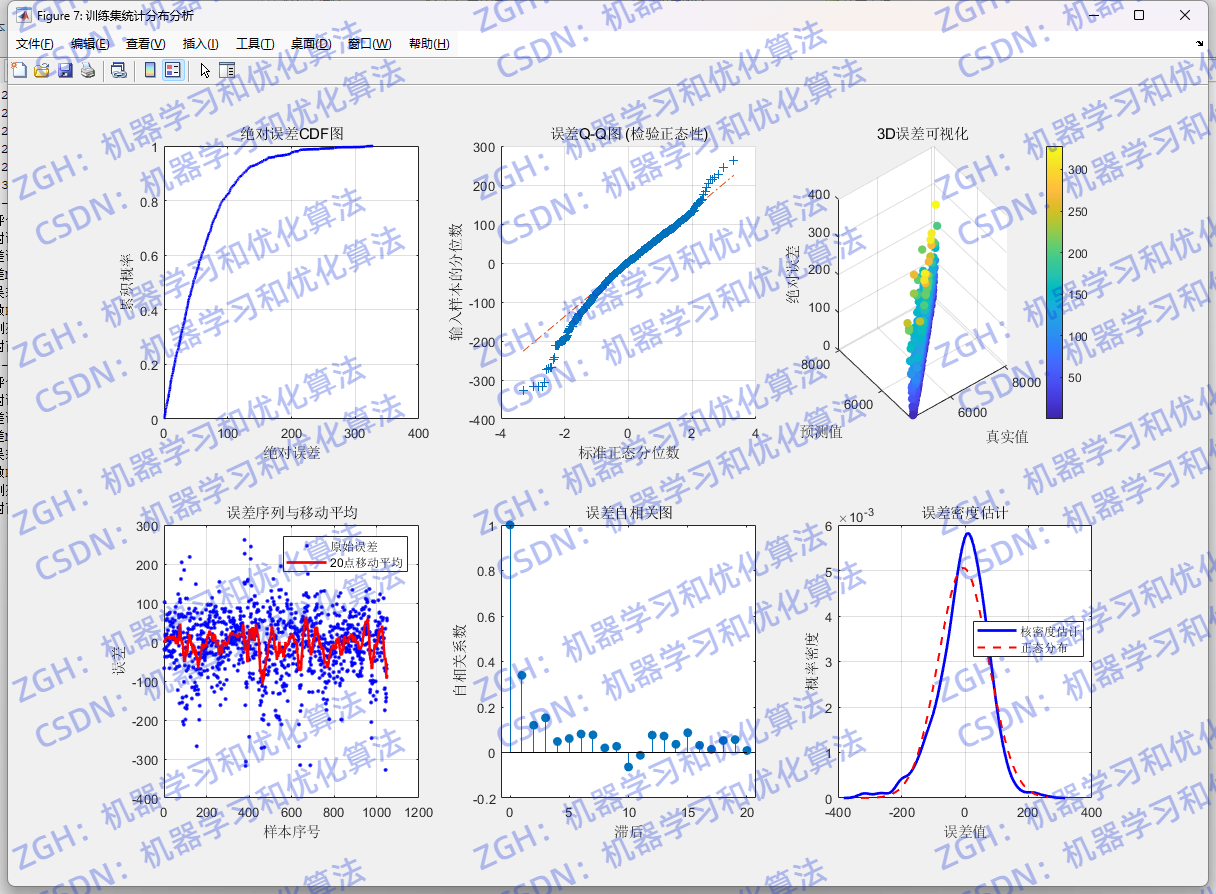Enable the Edit Plot arrow tool

pyautogui.click(x=205, y=70)
